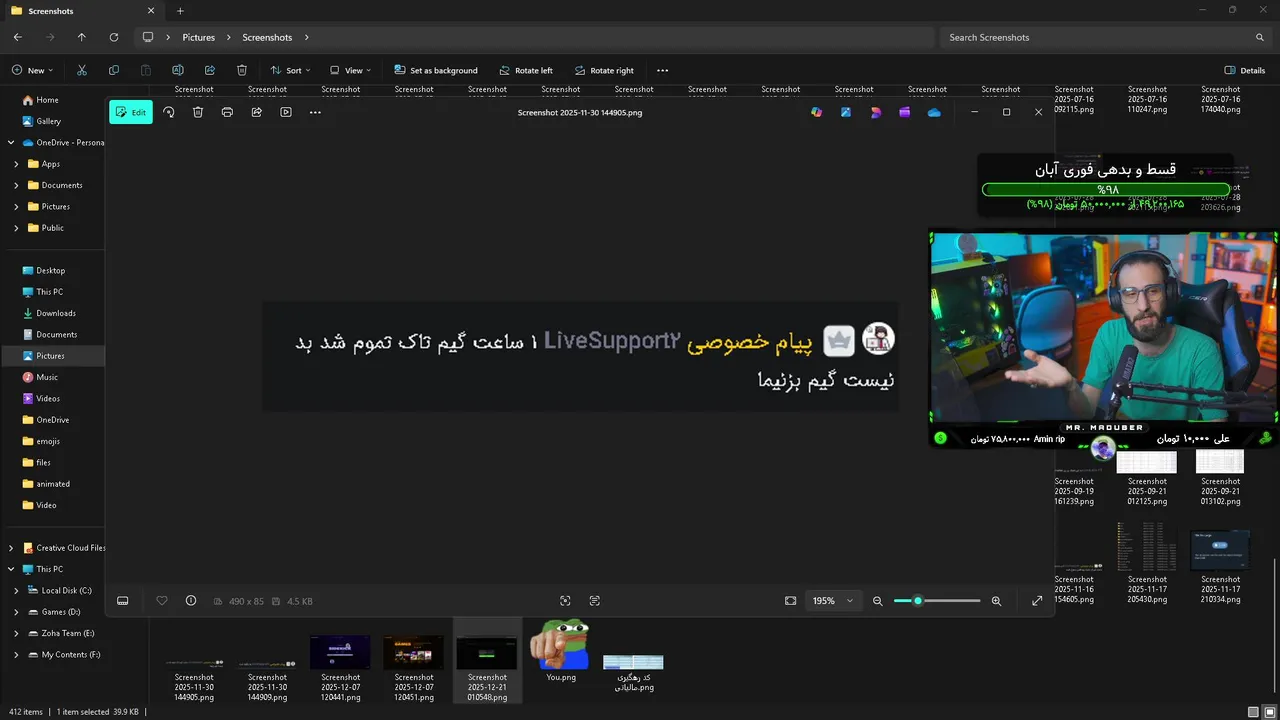
Task: Share the selected file from Explorer toolbar
Action: point(210,70)
